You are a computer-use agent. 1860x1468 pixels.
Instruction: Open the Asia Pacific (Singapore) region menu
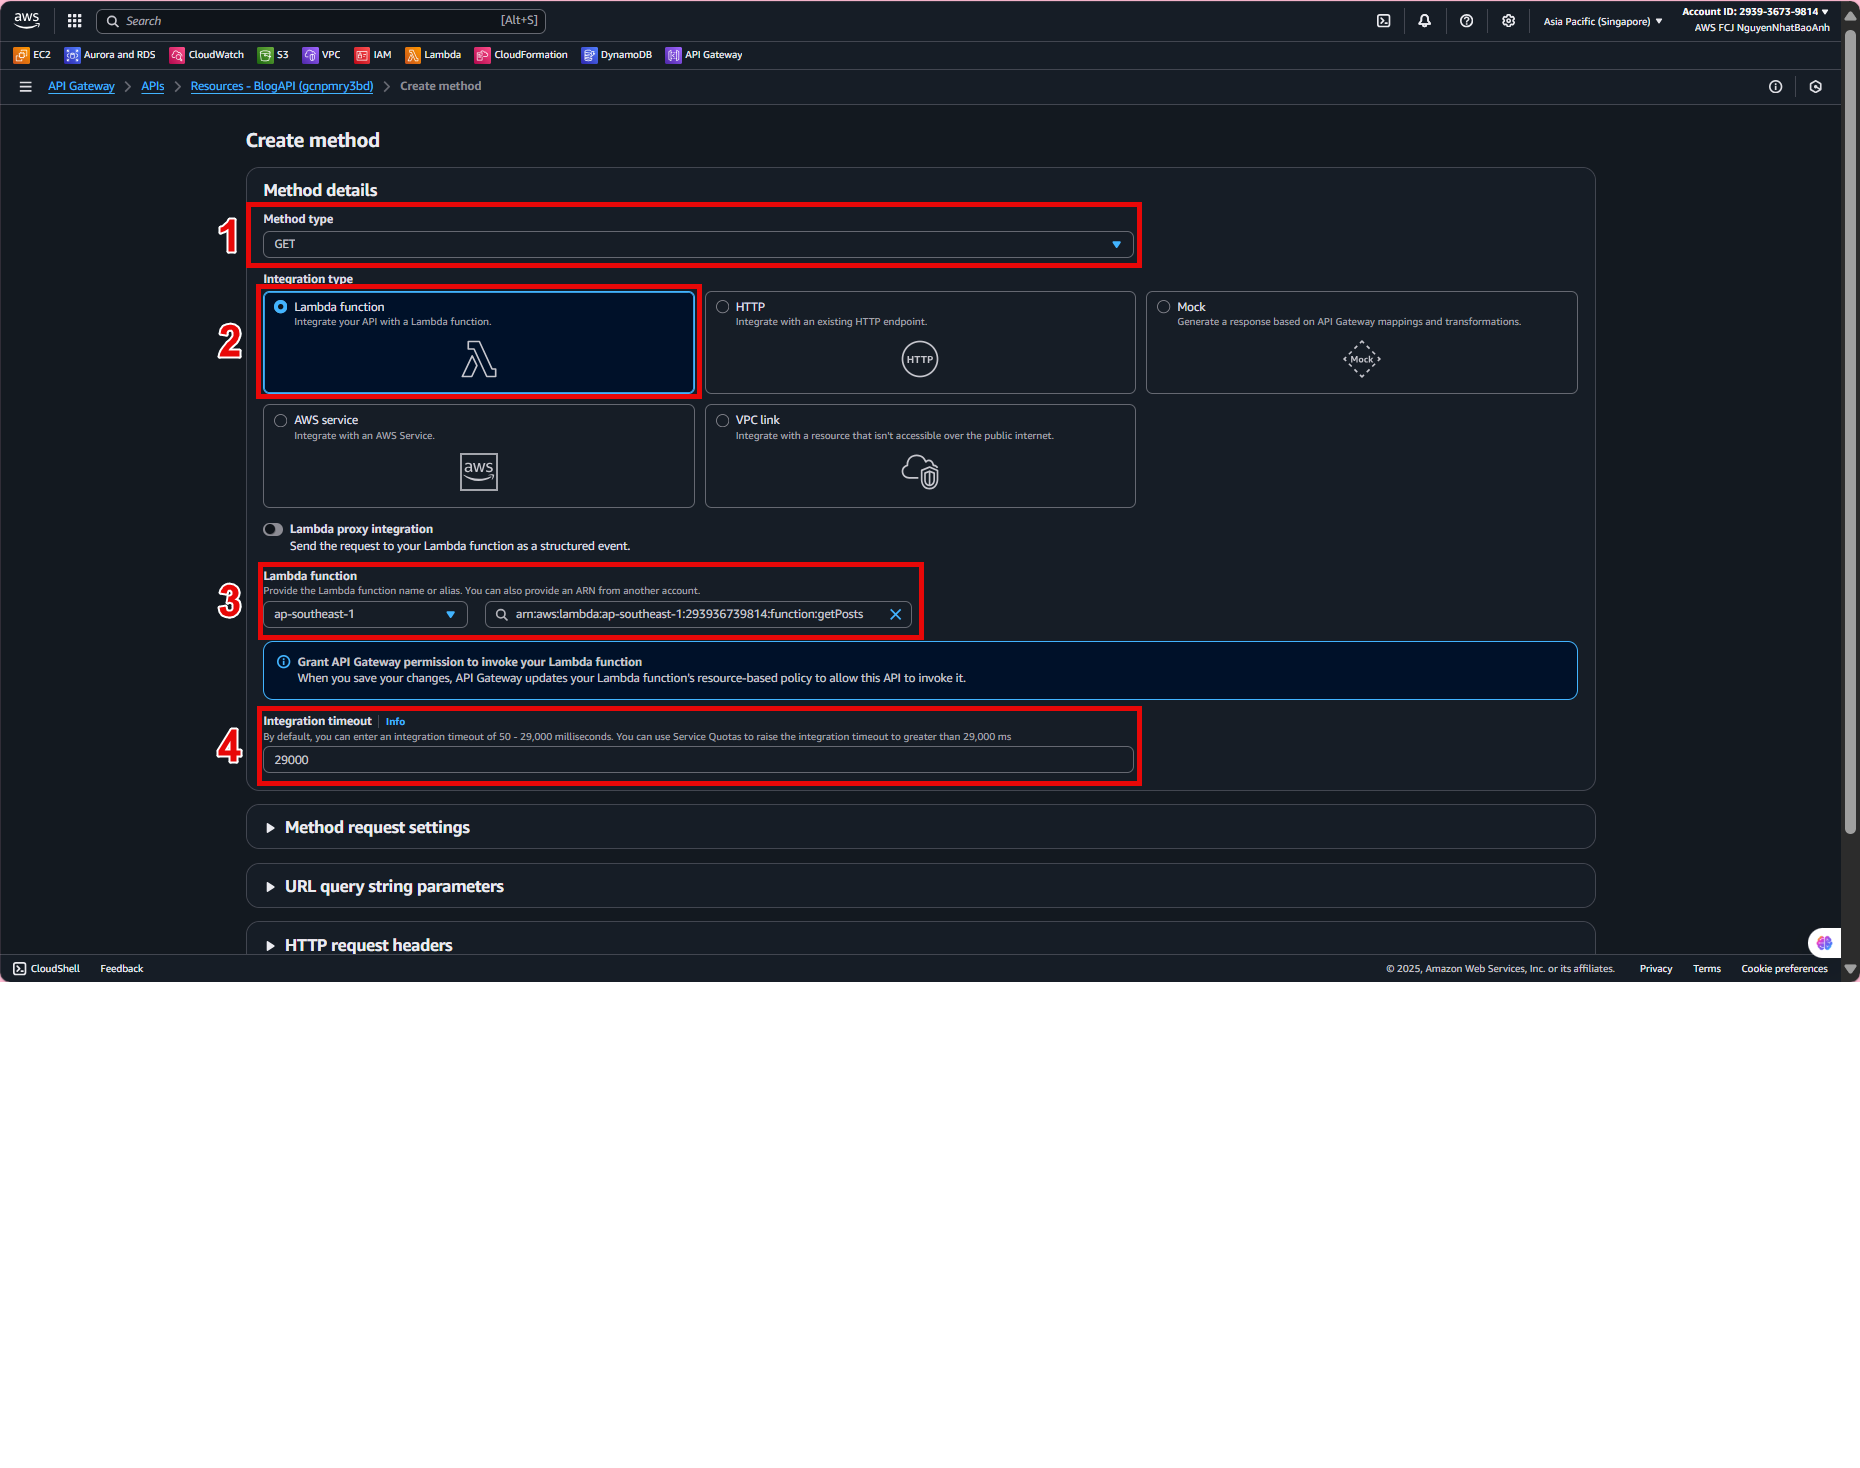[1602, 21]
